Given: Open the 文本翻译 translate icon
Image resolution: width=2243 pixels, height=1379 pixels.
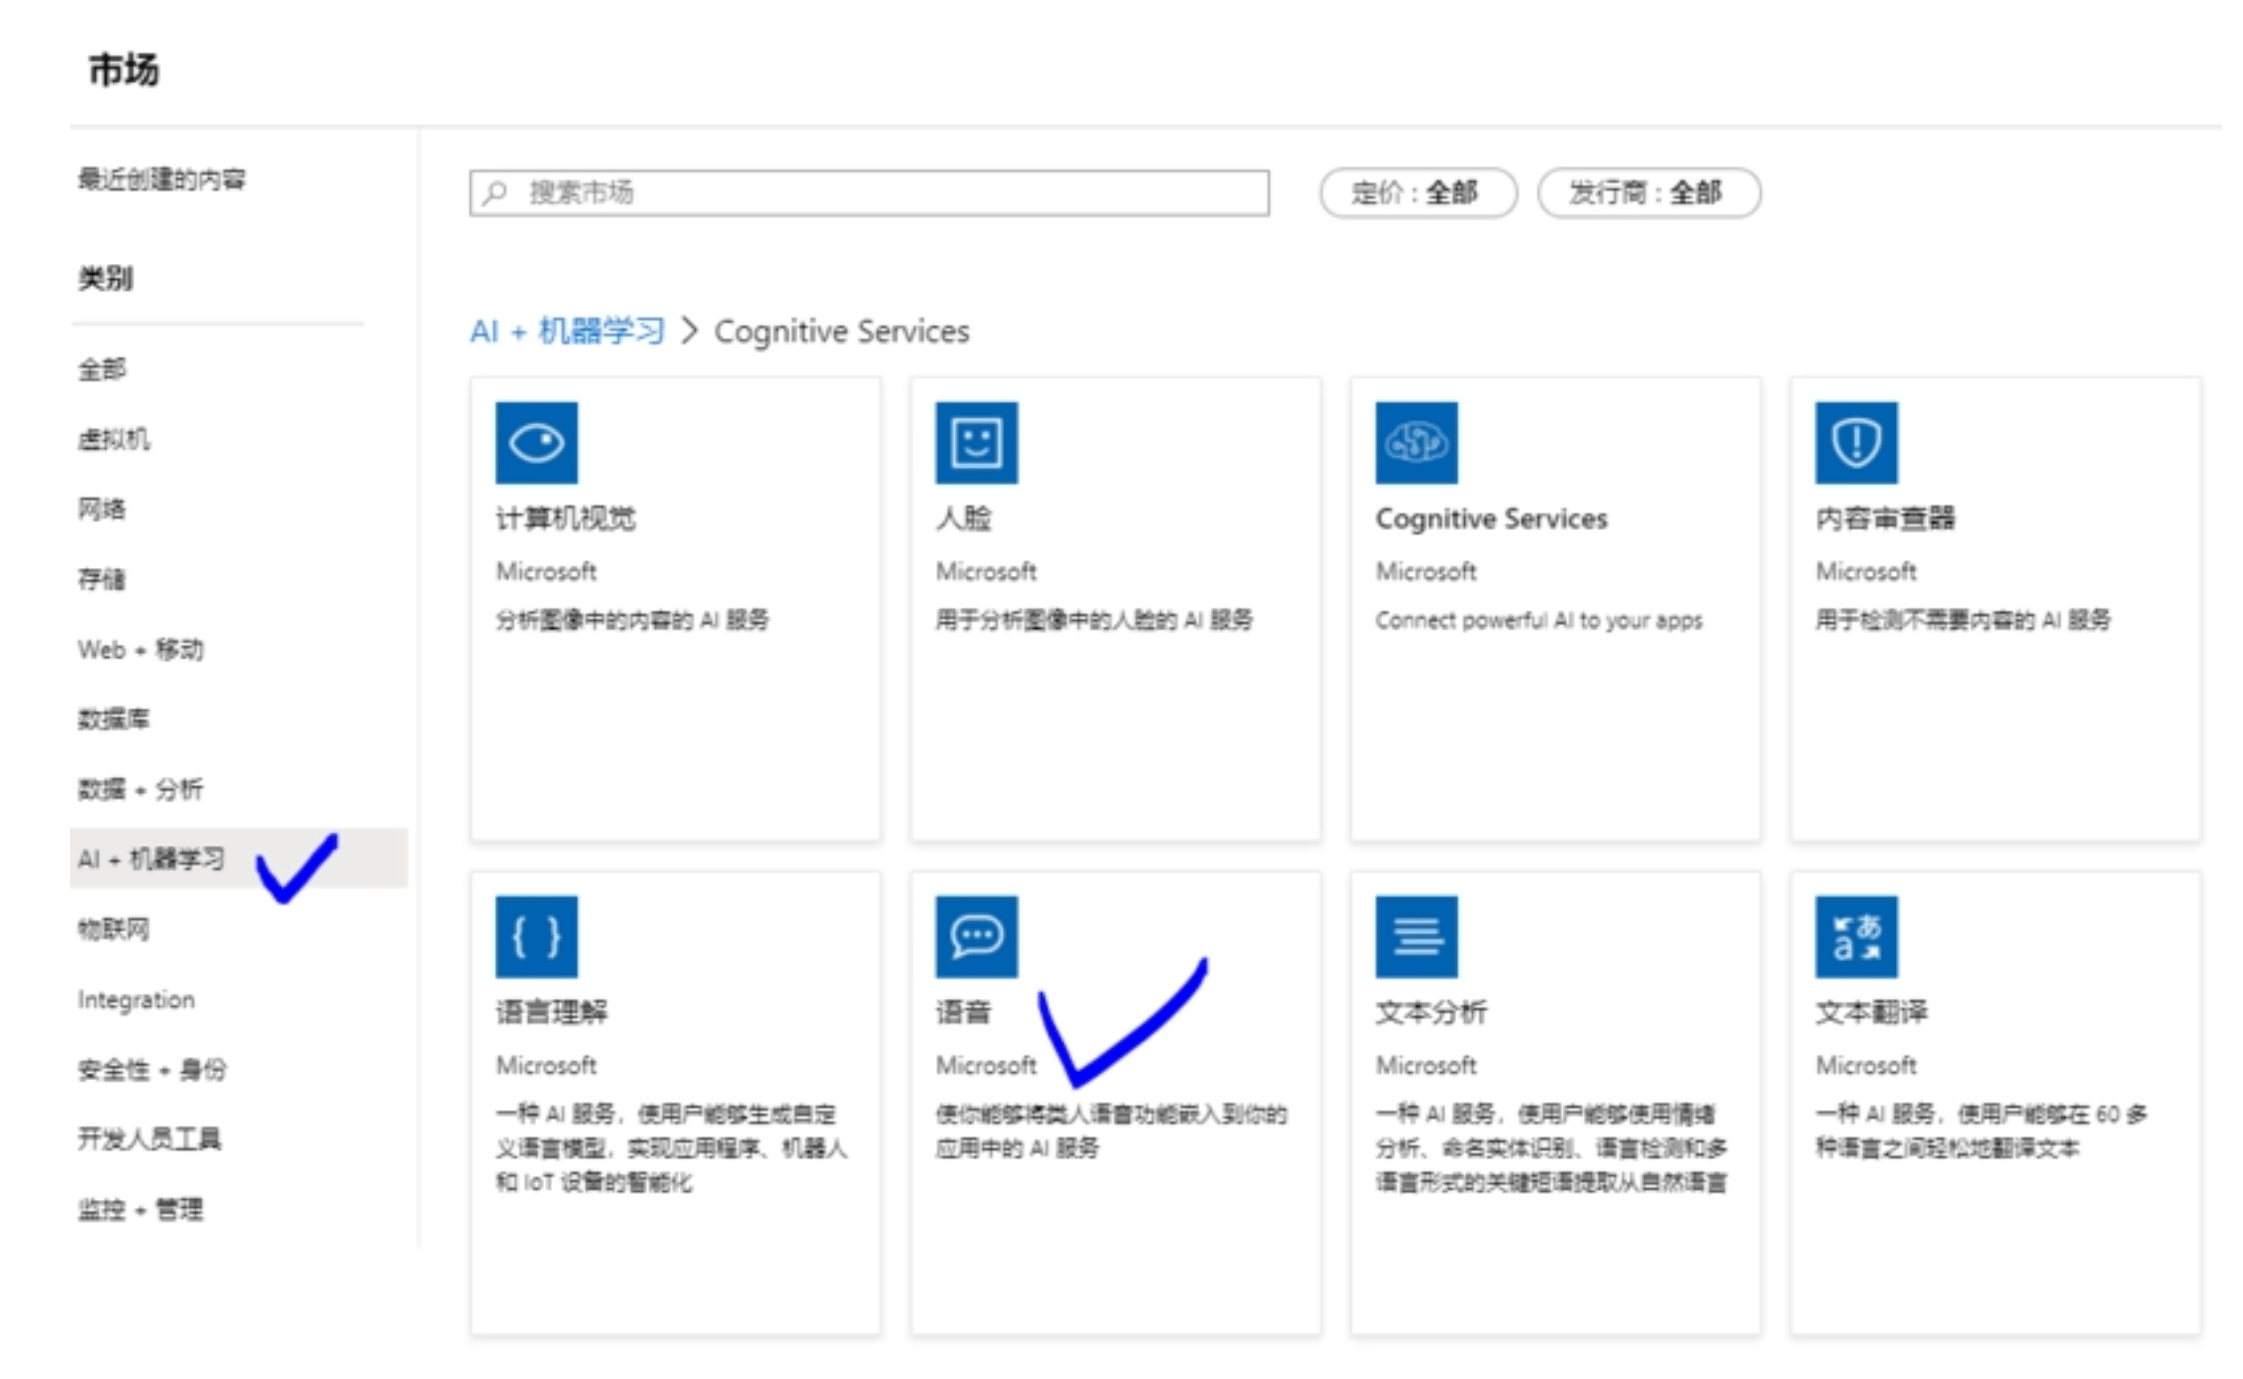Looking at the screenshot, I should [1856, 936].
